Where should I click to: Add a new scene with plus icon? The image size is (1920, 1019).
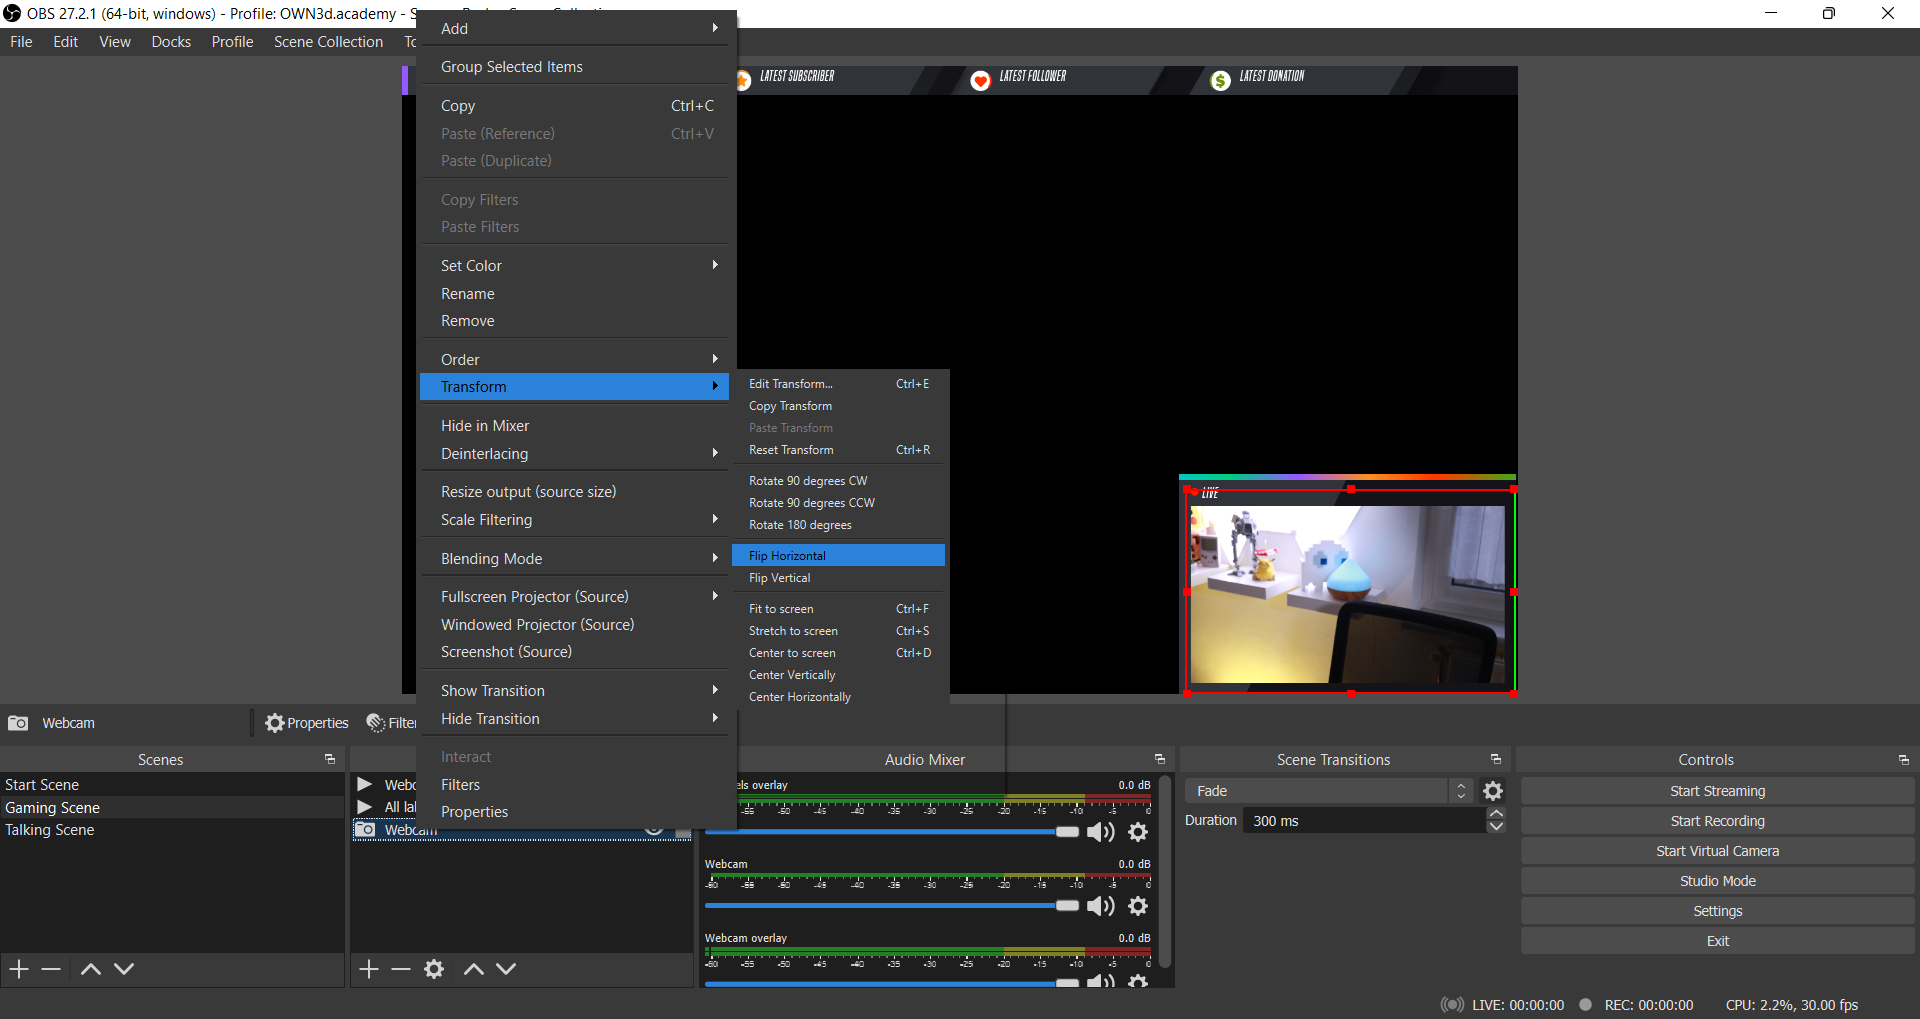(x=19, y=969)
